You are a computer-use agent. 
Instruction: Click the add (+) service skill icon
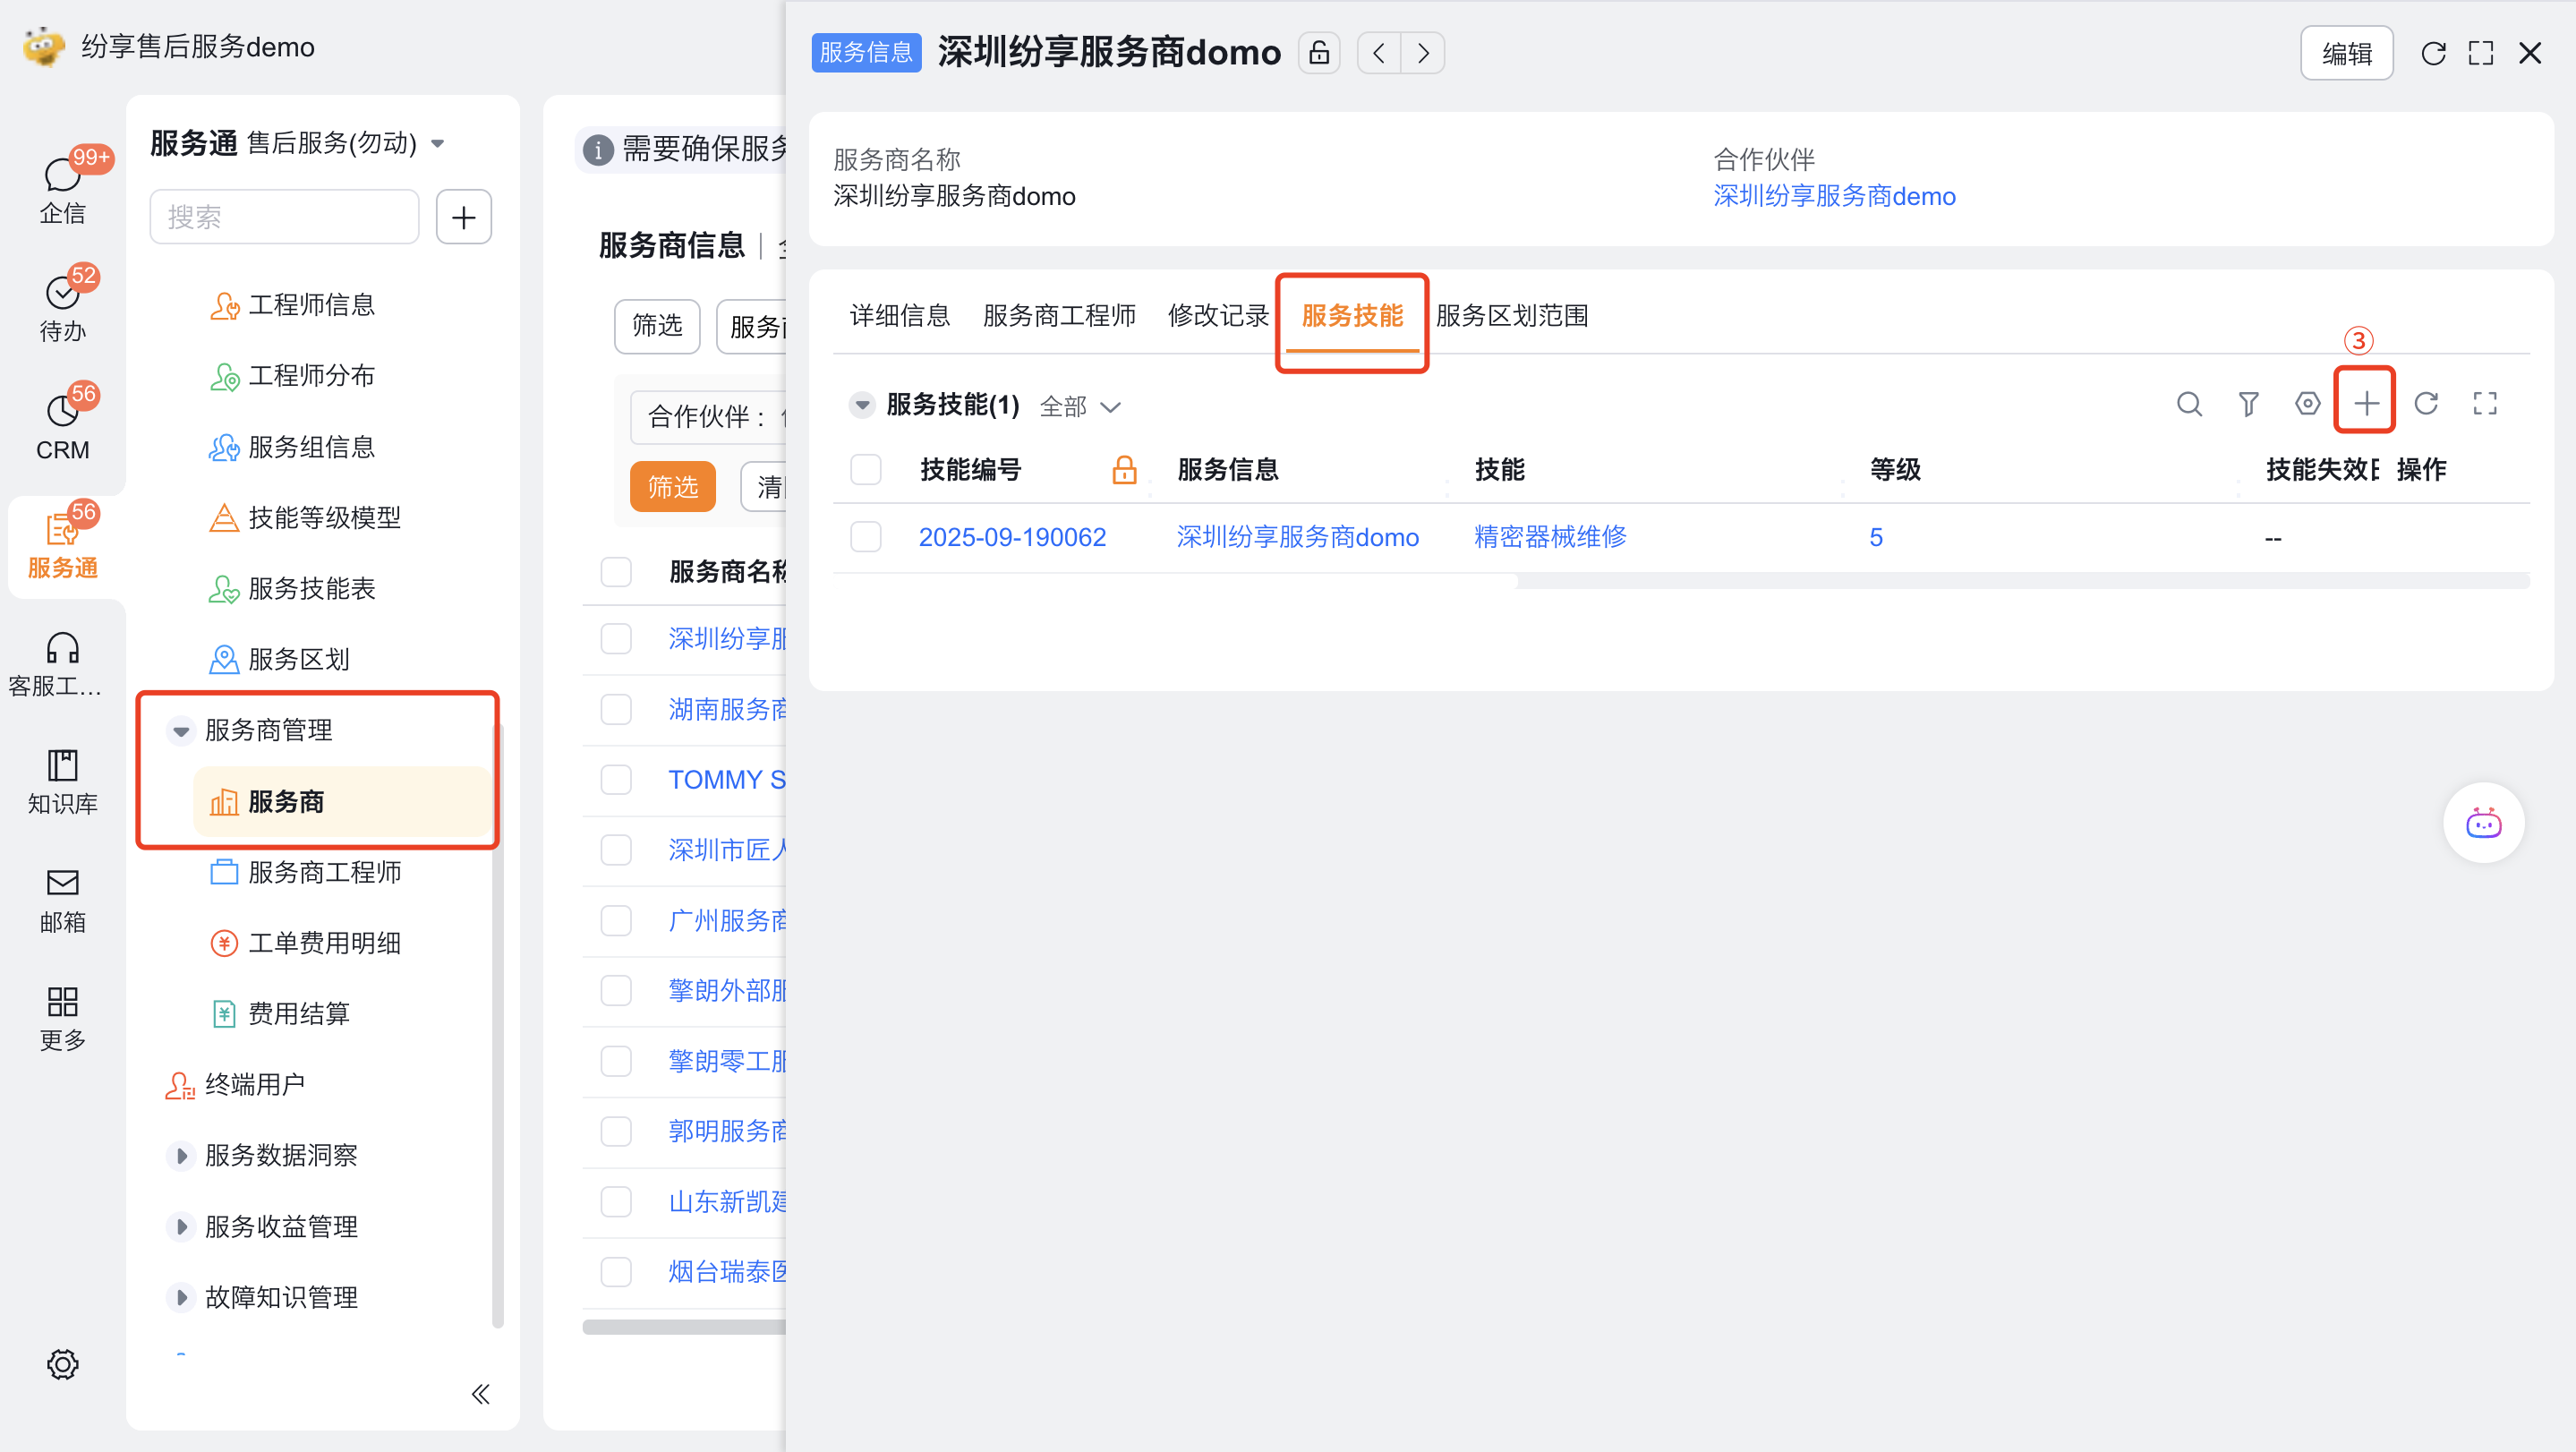(x=2364, y=403)
